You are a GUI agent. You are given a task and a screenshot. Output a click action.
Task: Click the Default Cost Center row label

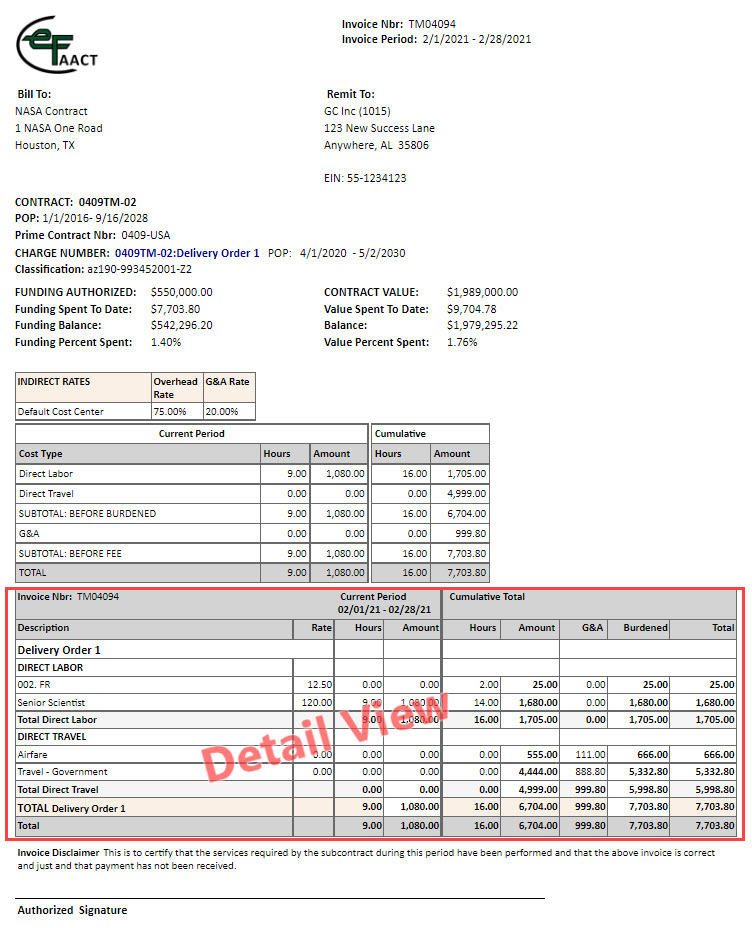(x=60, y=411)
